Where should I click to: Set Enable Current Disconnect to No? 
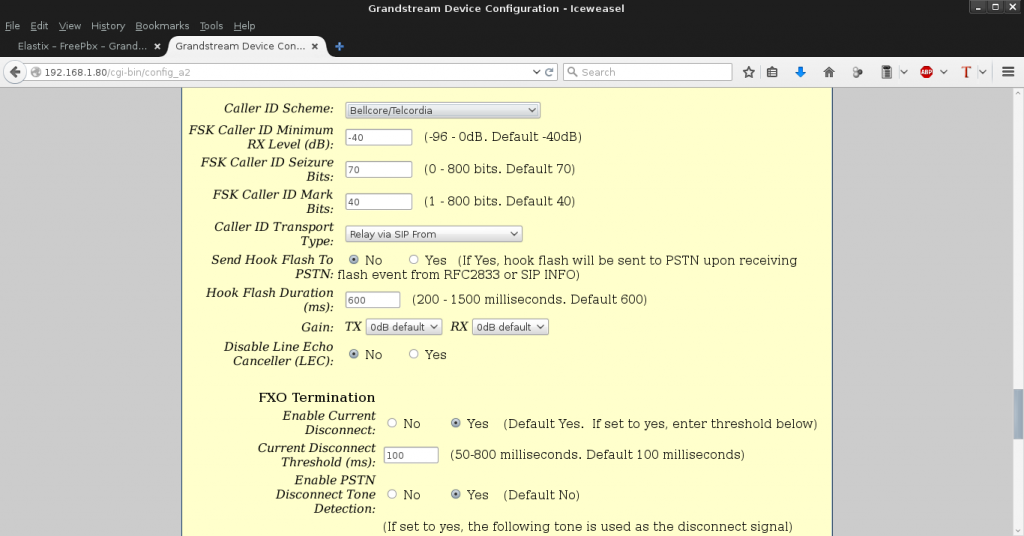click(x=392, y=424)
